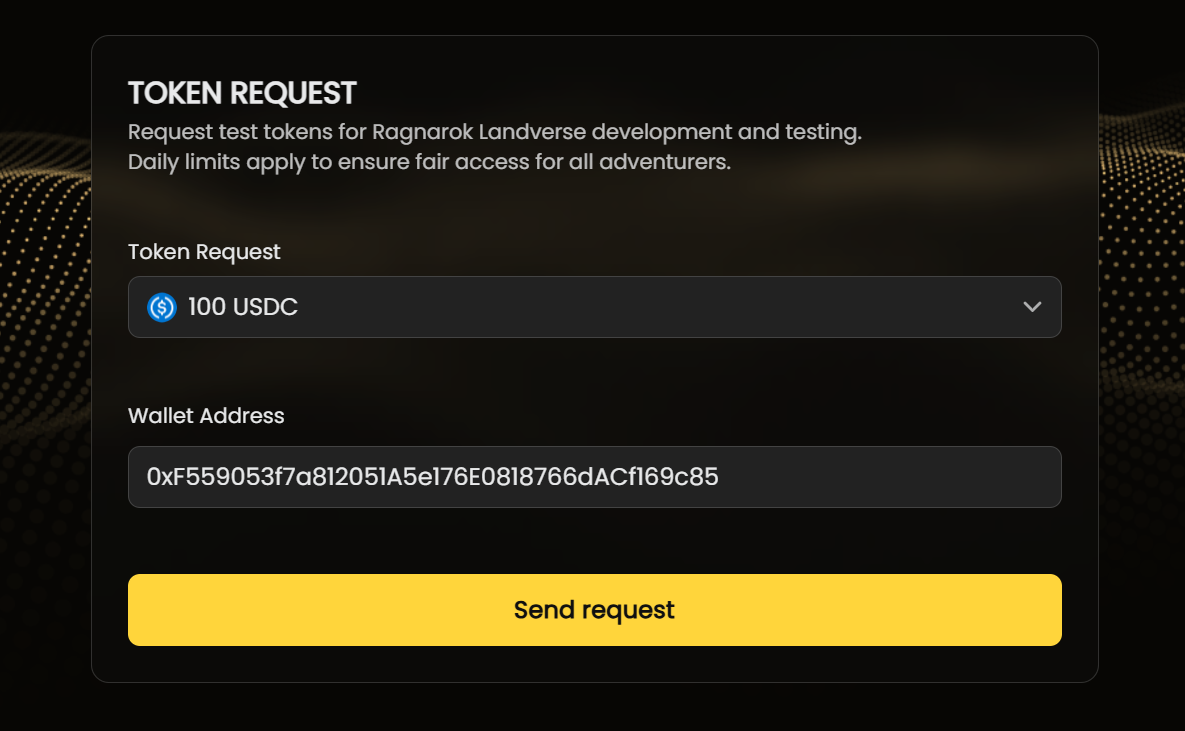Expand the token dropdown chevron arrow
This screenshot has width=1185, height=731.
1033,307
